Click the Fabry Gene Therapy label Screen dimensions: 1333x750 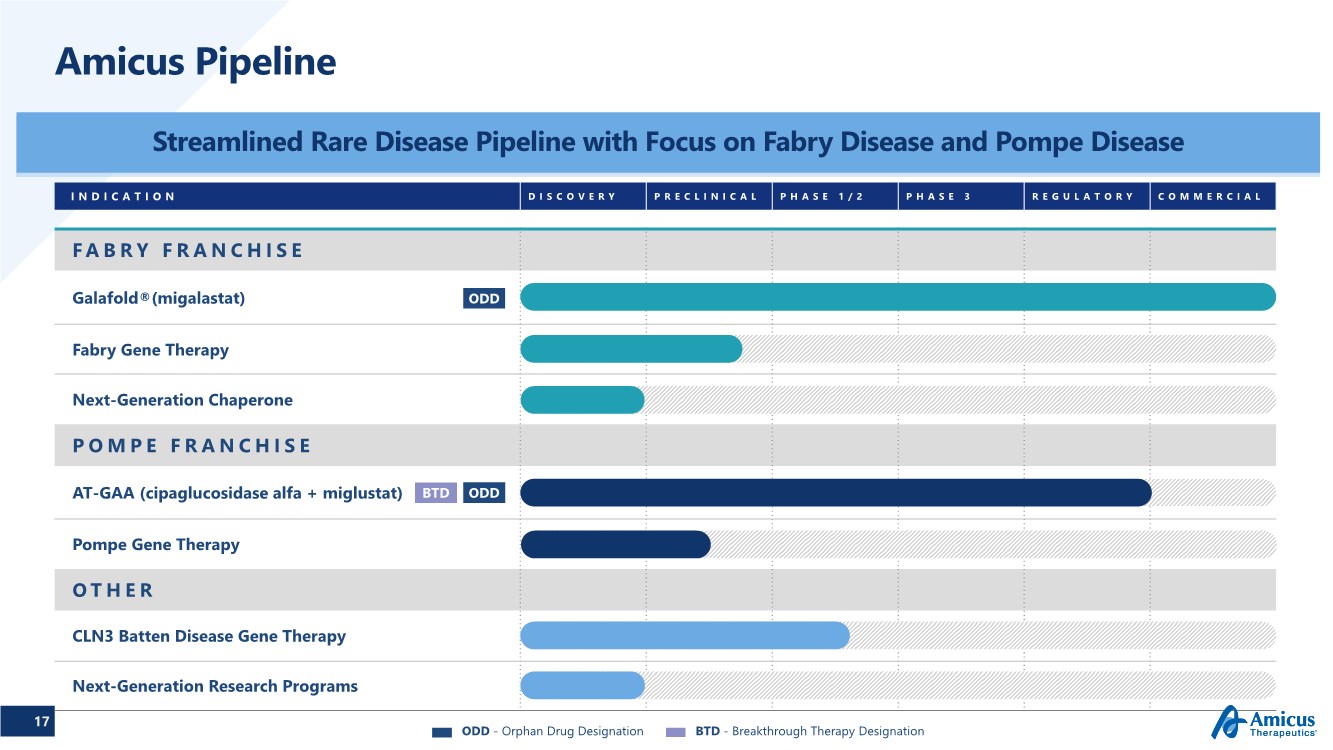(150, 350)
